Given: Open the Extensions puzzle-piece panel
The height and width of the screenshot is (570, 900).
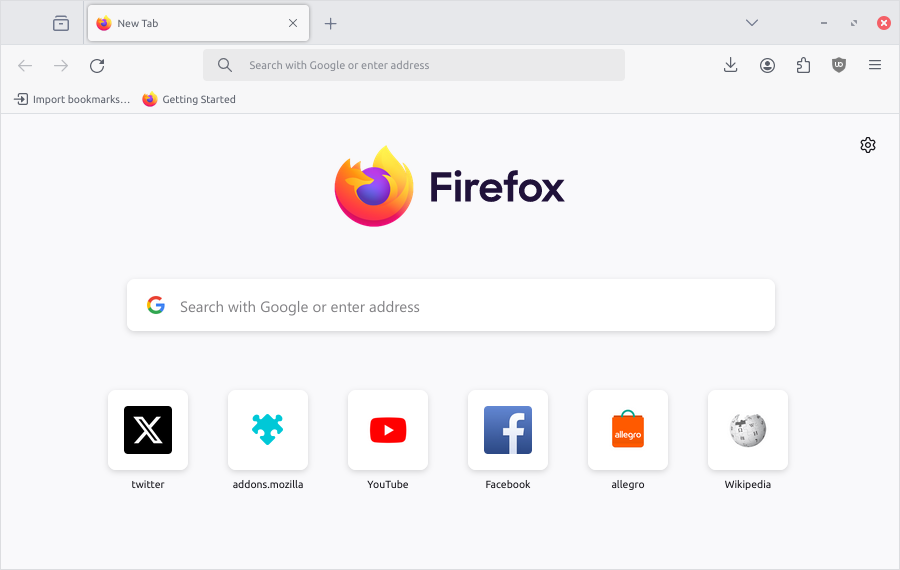Looking at the screenshot, I should (804, 65).
